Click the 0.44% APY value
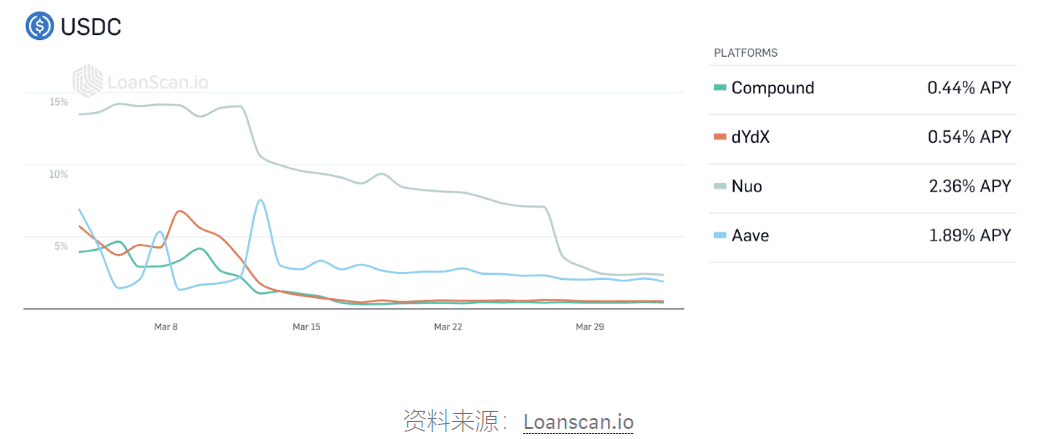Image resolution: width=1049 pixels, height=439 pixels. [969, 88]
